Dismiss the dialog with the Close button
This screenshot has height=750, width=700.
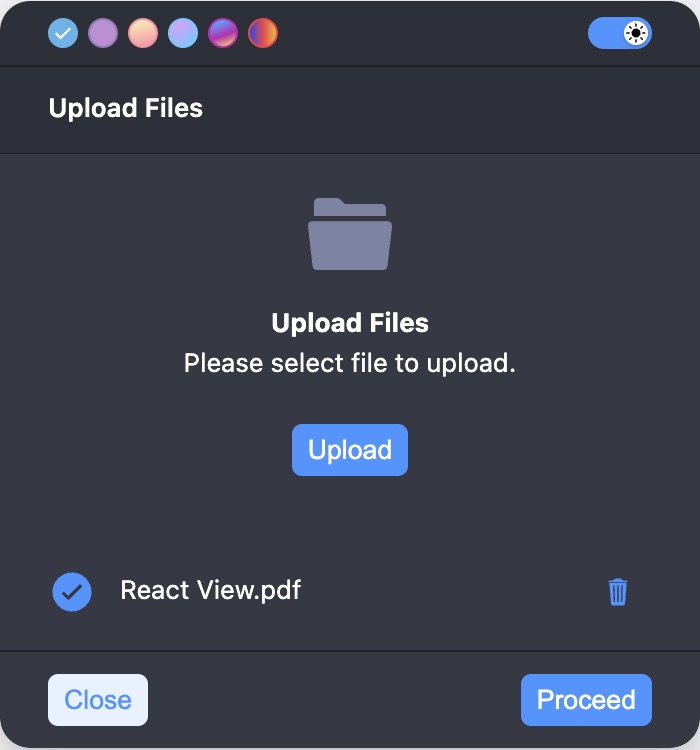(x=98, y=700)
